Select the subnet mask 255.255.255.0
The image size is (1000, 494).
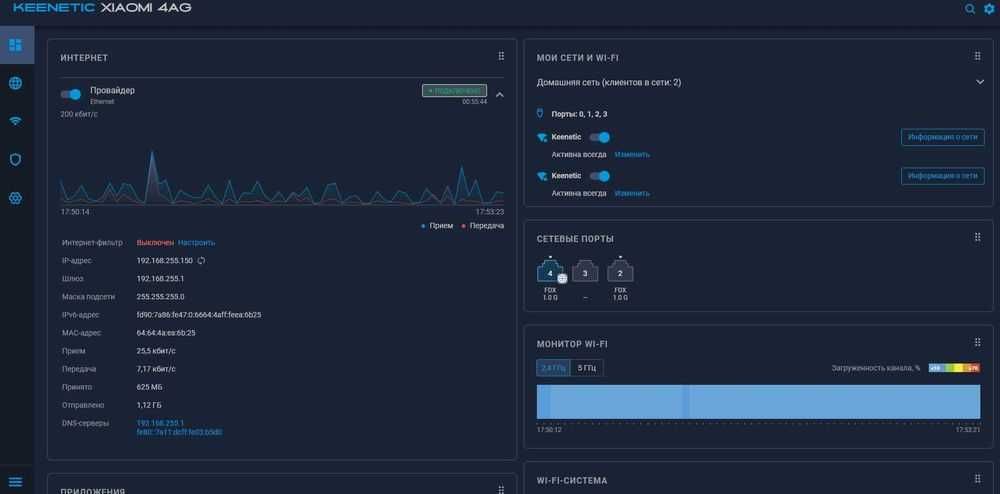pos(161,297)
